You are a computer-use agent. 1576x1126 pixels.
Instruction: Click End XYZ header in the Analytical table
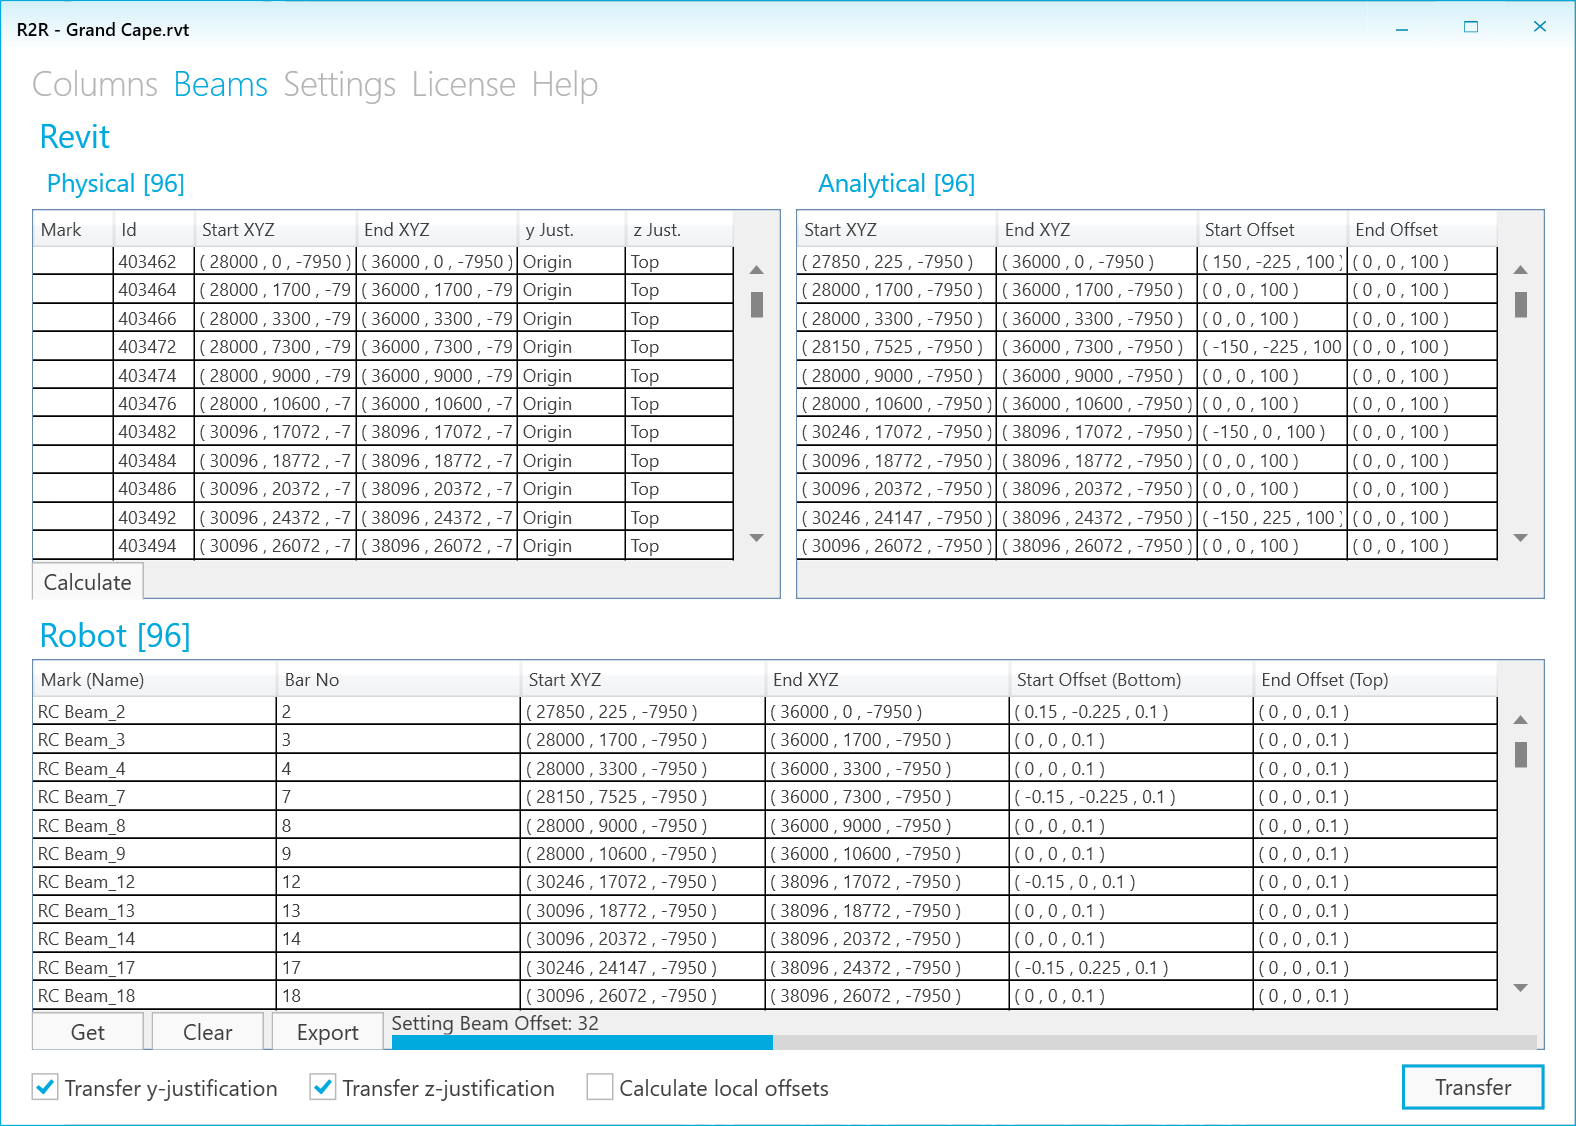pos(1097,230)
